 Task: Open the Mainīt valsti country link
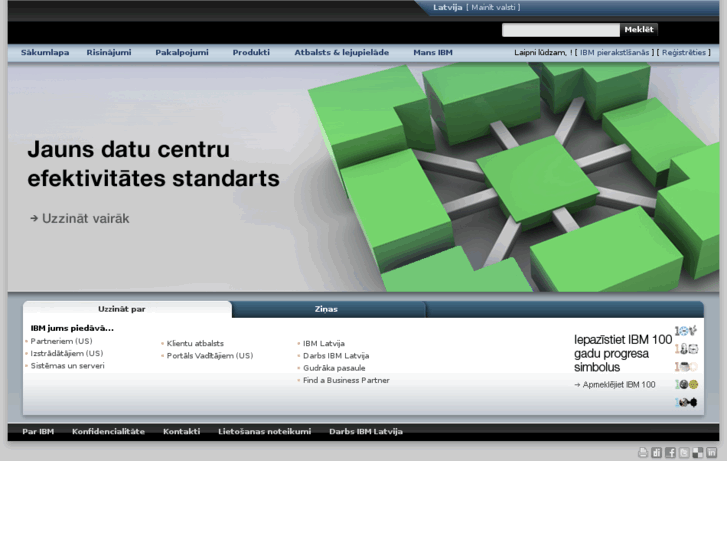coord(493,7)
